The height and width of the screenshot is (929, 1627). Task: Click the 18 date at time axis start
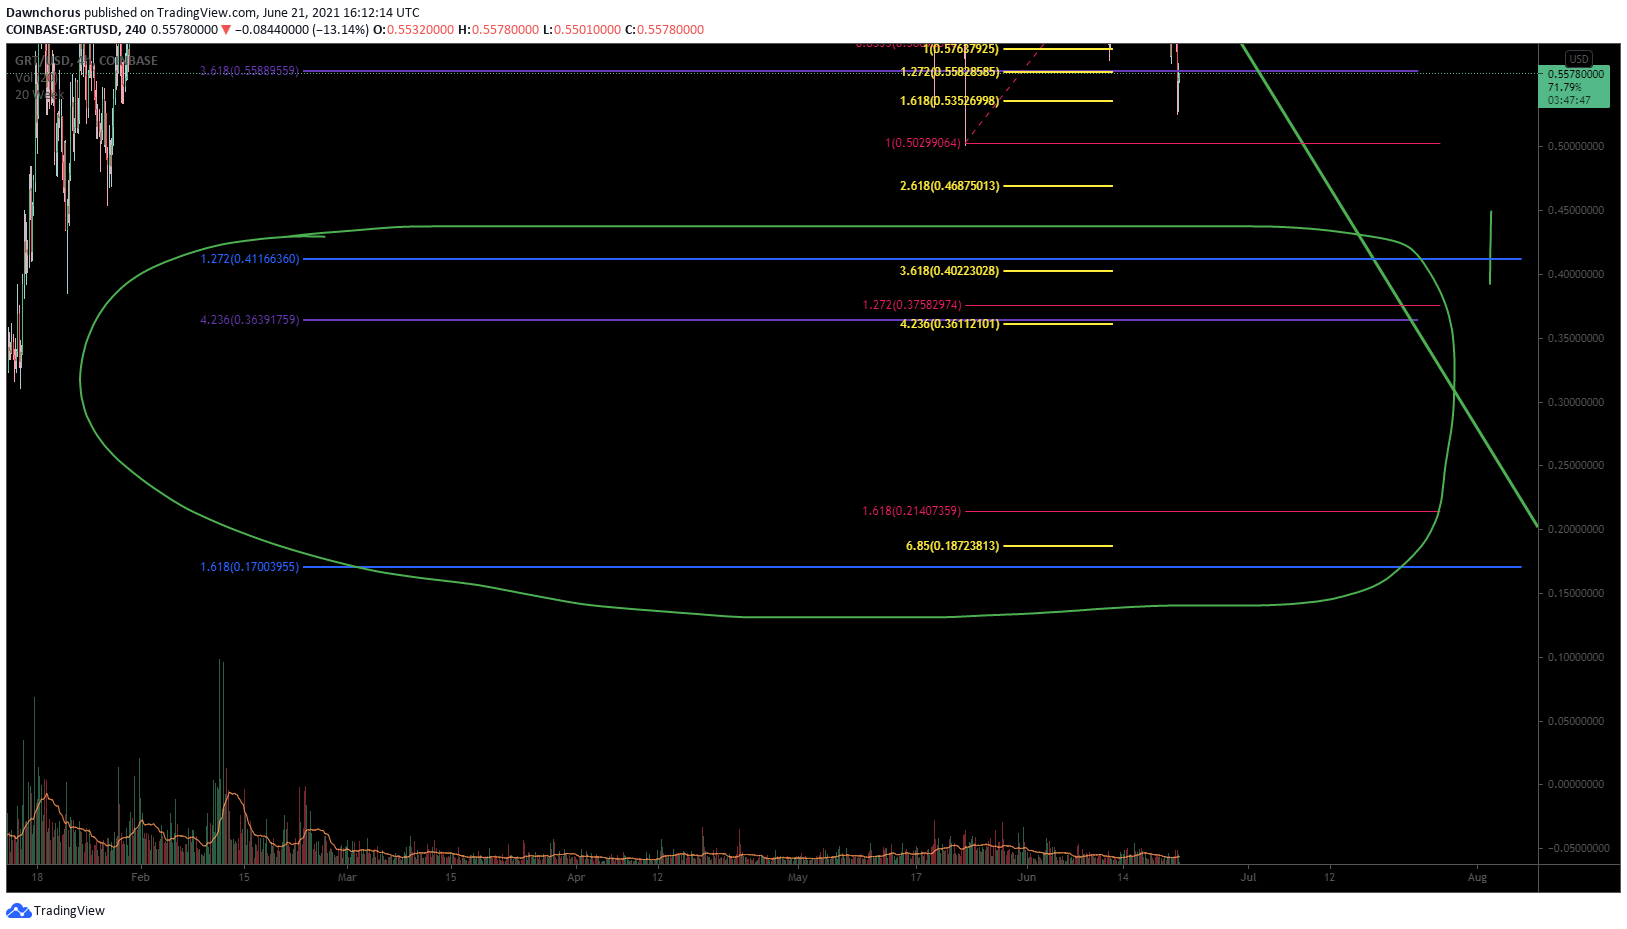37,877
